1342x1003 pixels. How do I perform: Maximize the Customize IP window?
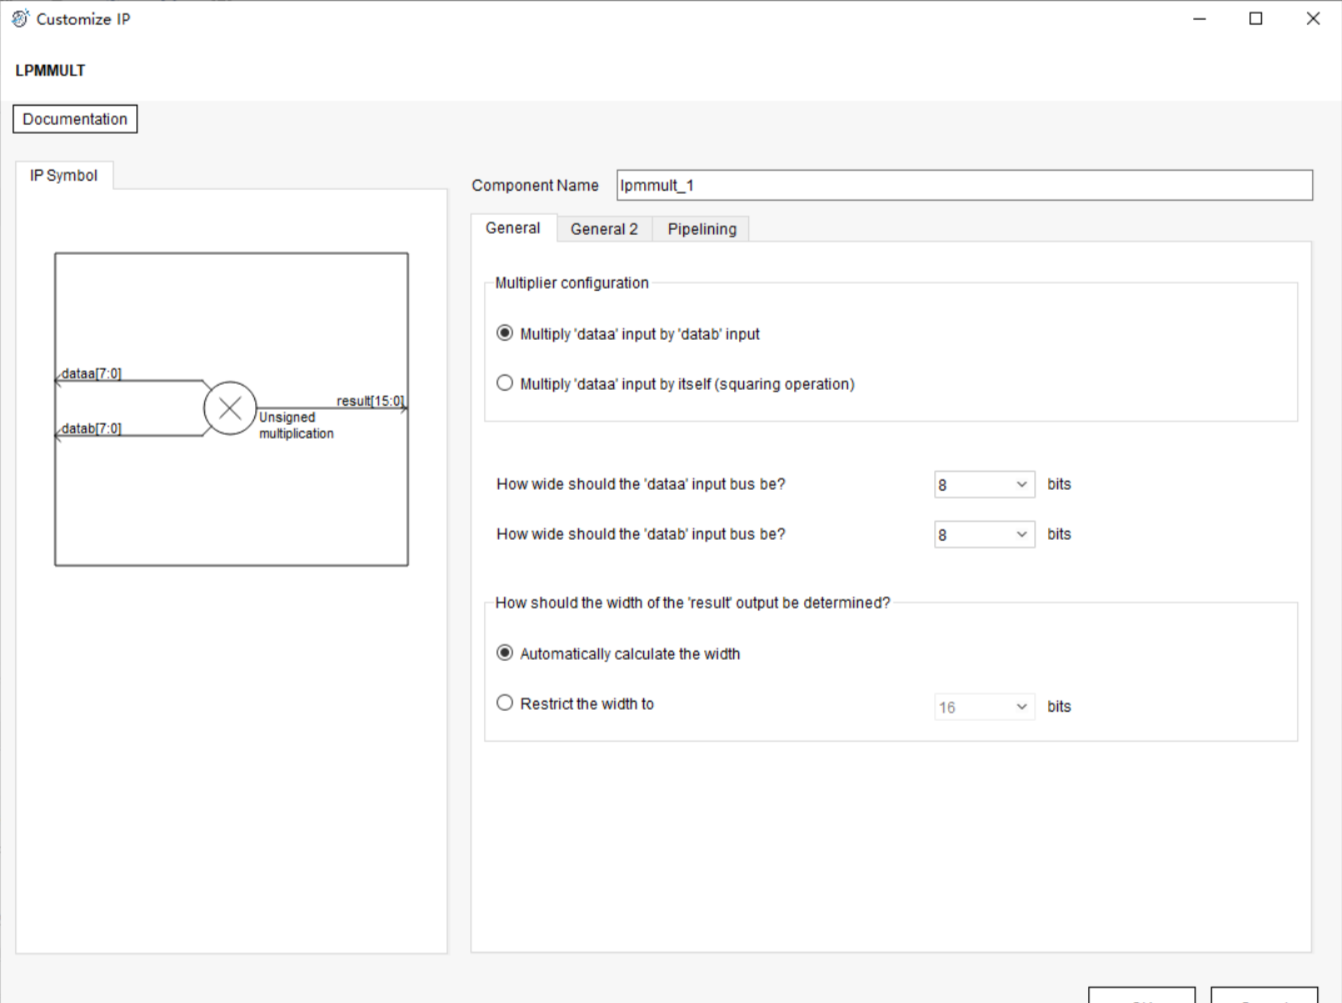pos(1256,18)
